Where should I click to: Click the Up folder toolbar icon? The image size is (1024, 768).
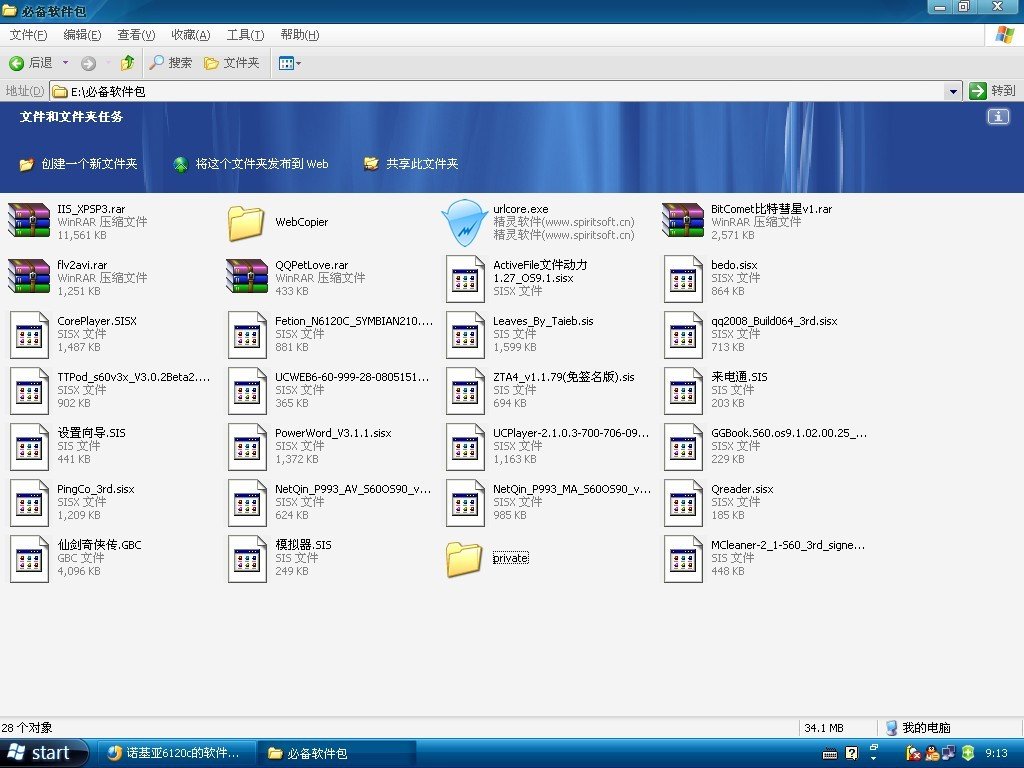[127, 63]
